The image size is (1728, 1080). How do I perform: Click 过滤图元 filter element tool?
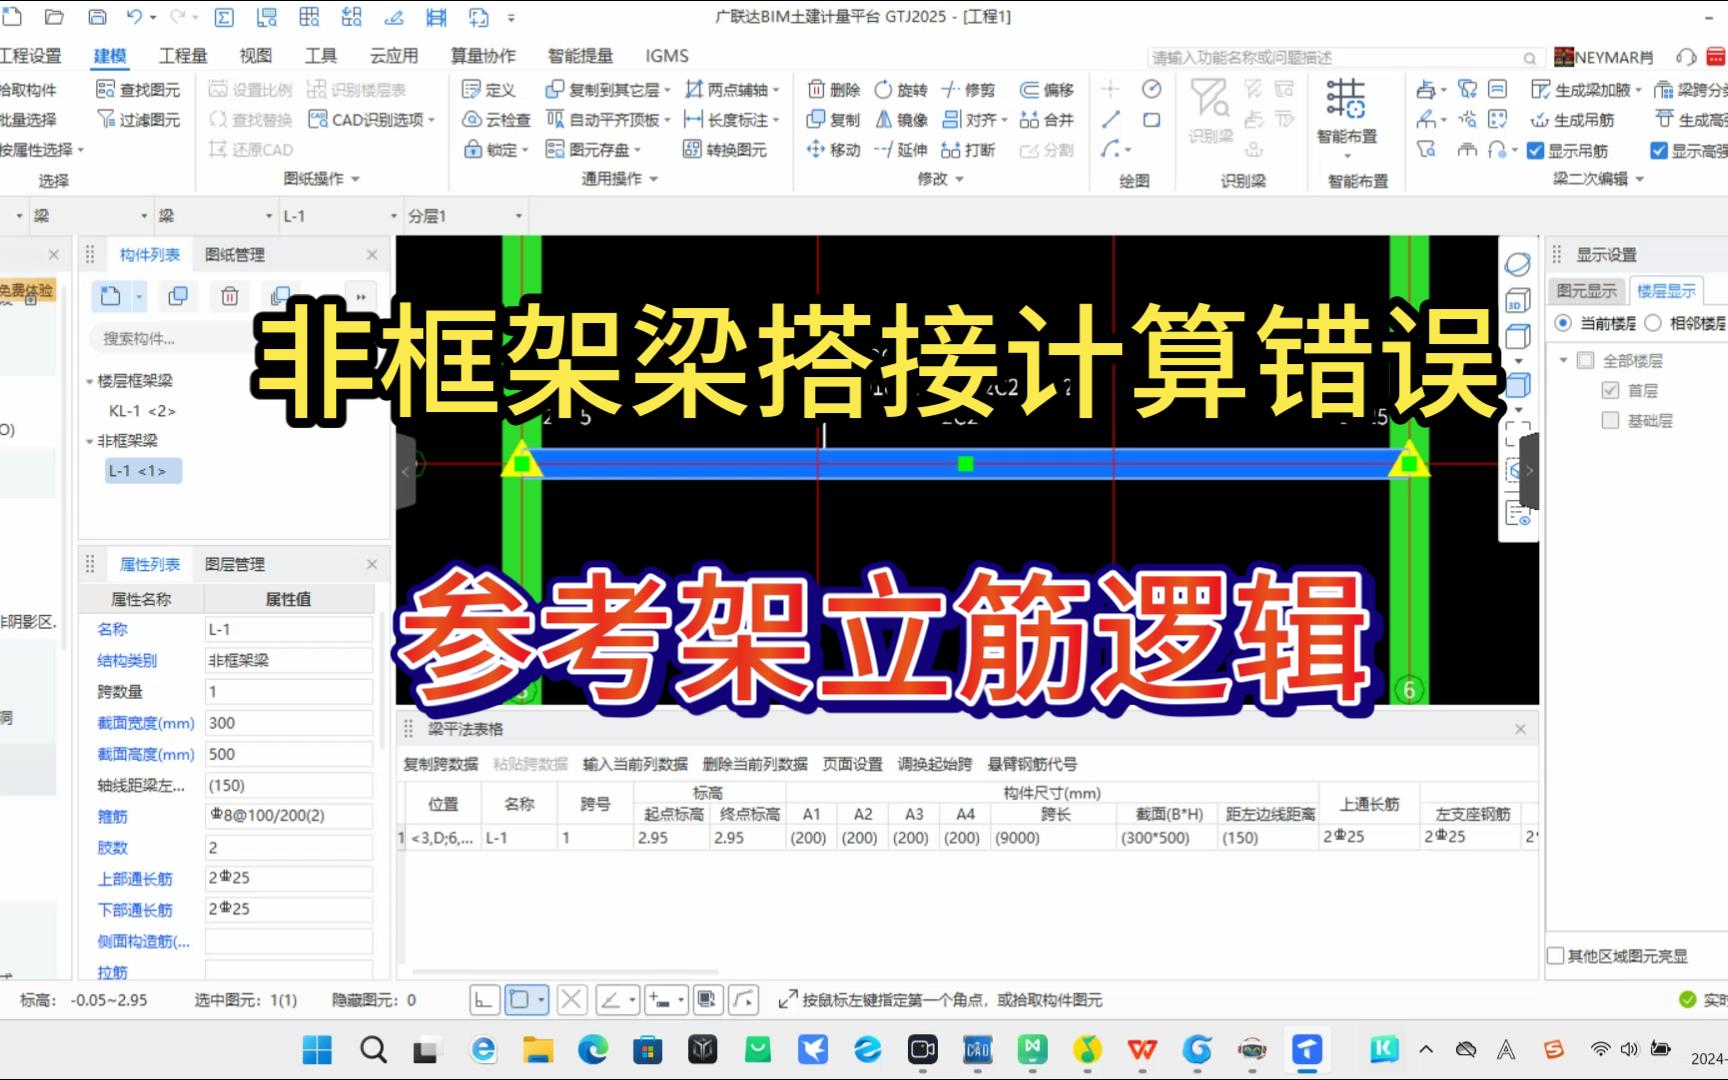[x=138, y=120]
